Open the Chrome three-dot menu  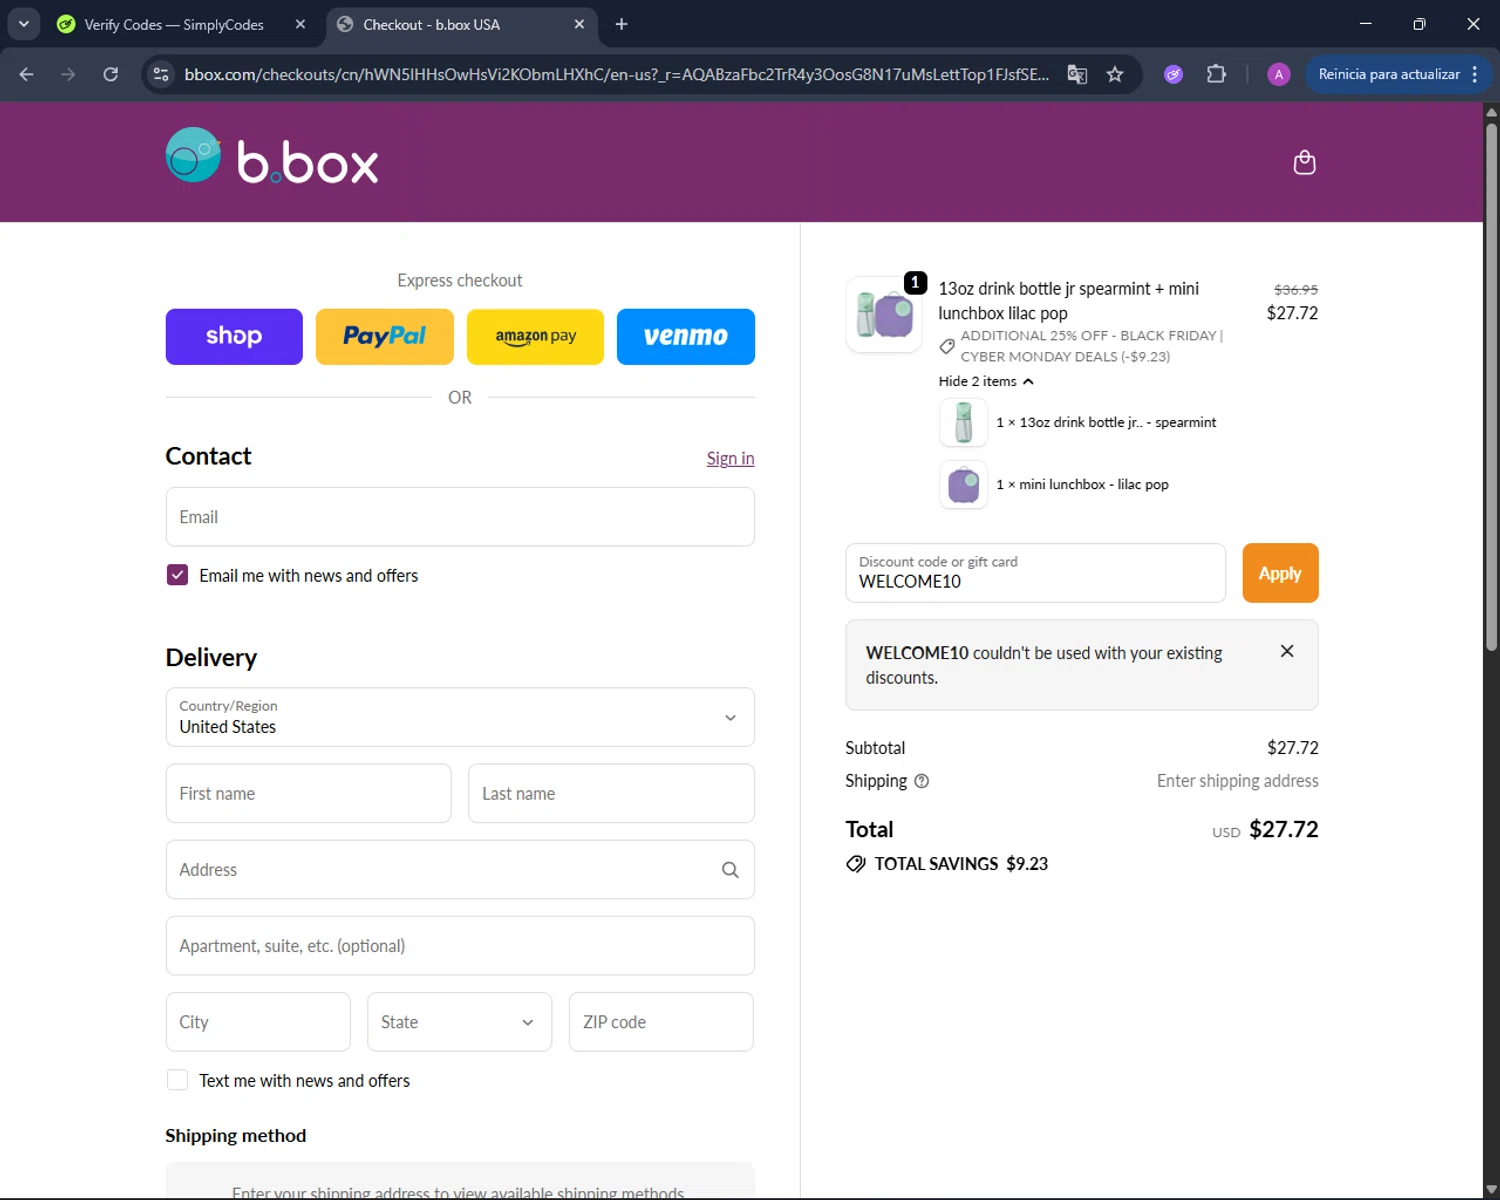(1475, 74)
